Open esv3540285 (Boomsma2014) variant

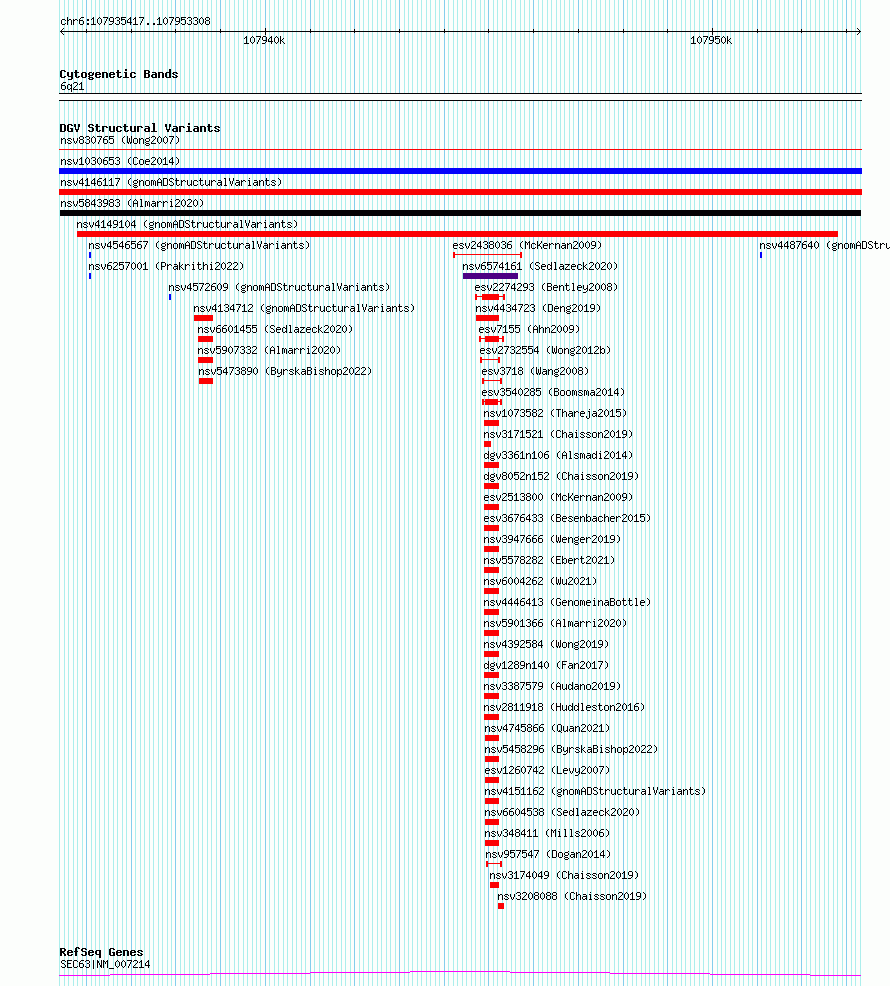point(553,392)
